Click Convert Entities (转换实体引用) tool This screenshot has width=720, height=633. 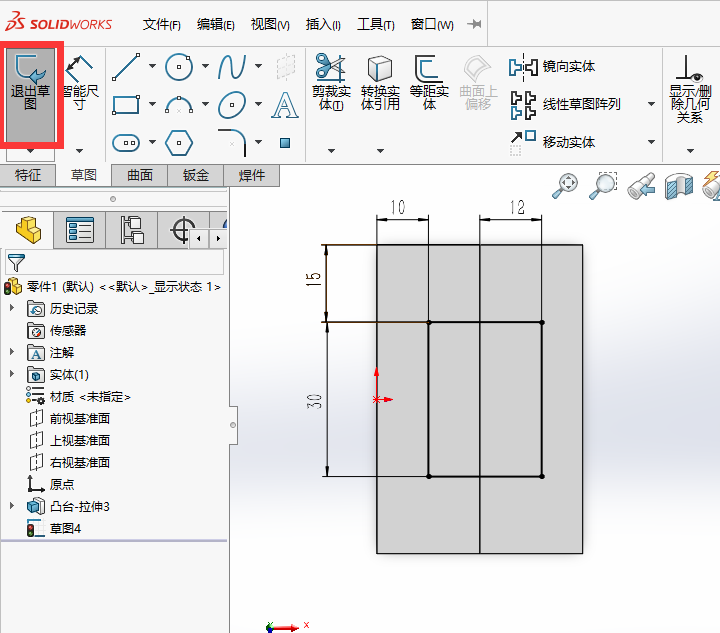[x=380, y=83]
